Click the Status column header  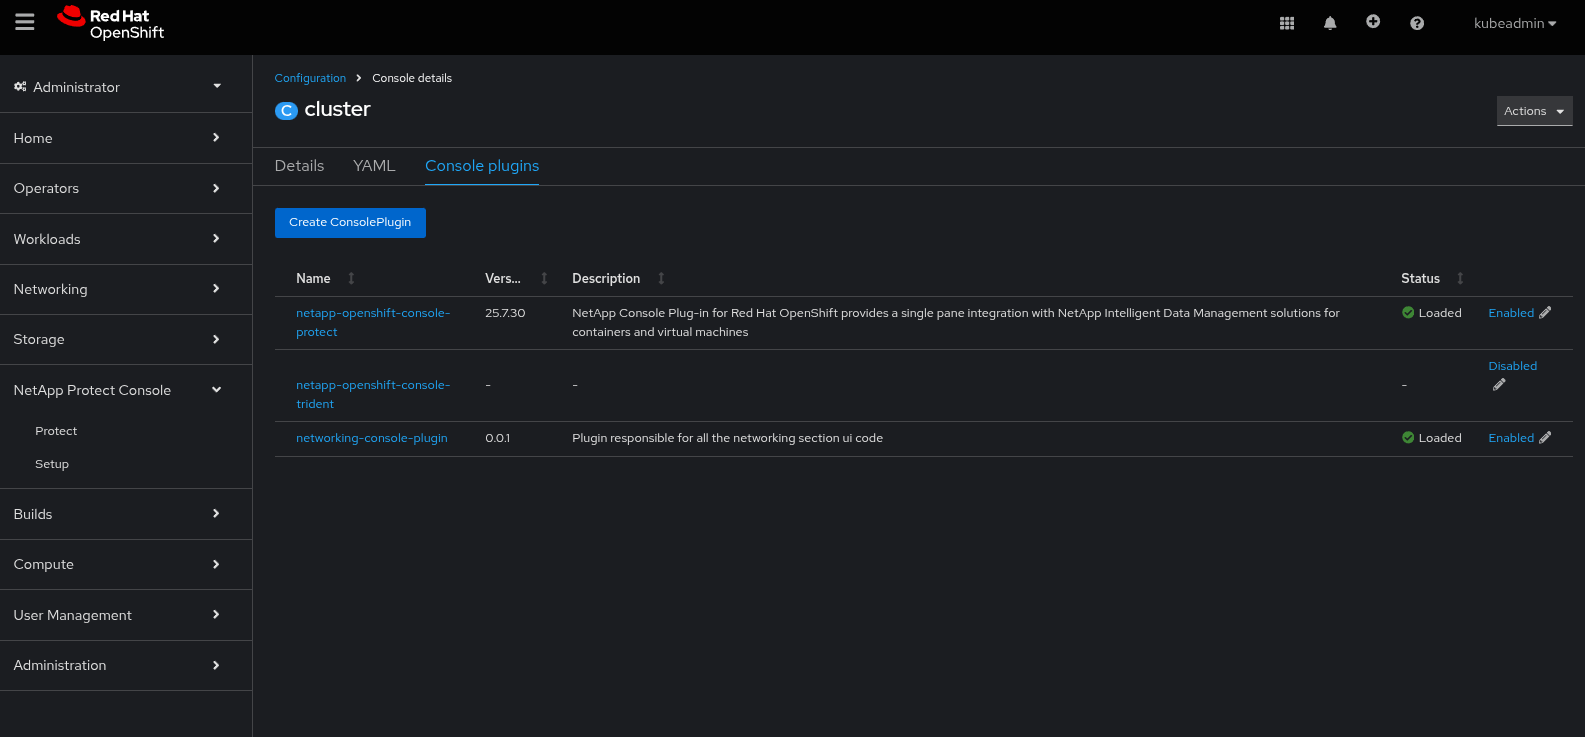pos(1420,279)
